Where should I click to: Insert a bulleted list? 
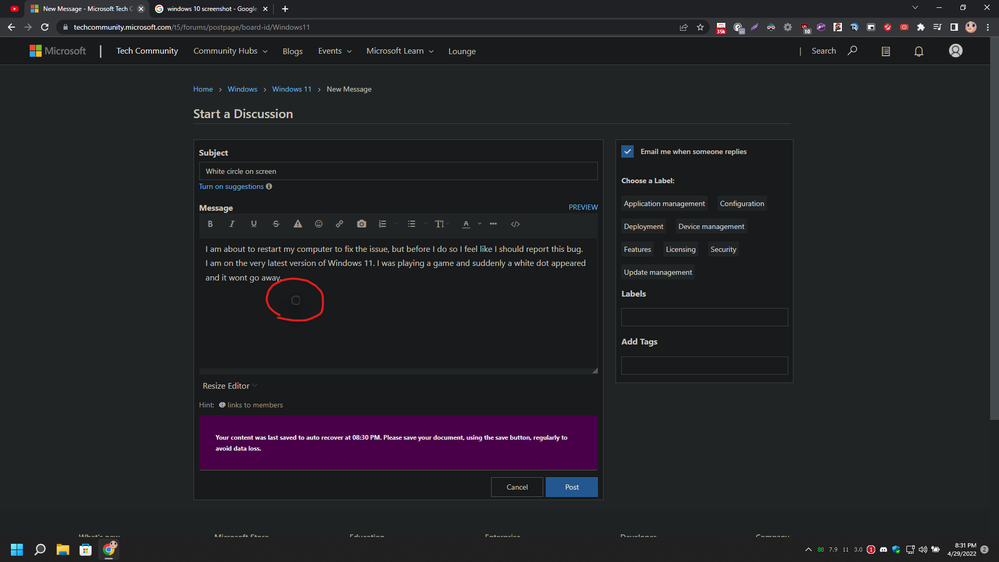click(412, 224)
